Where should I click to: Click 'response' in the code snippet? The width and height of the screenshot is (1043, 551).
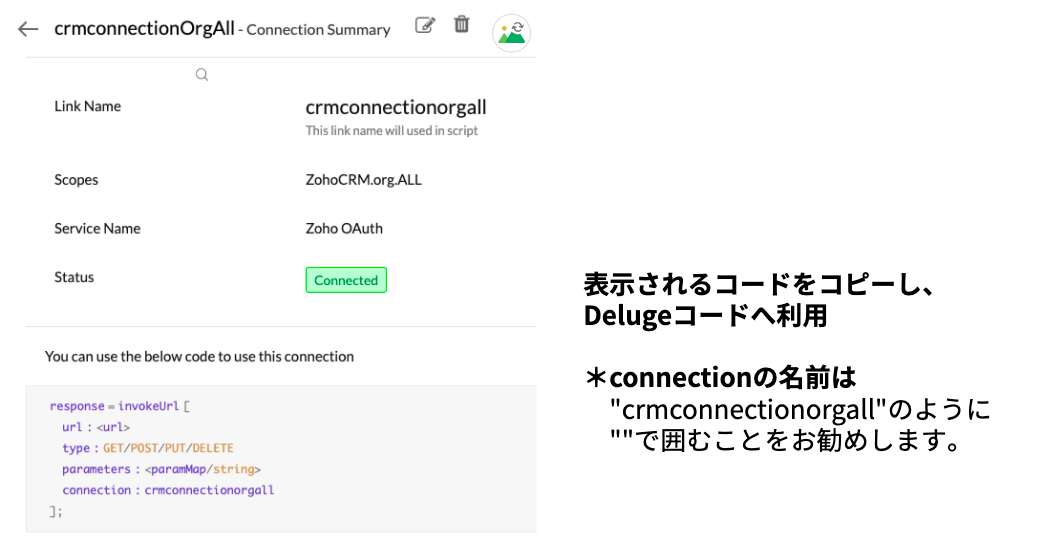point(77,406)
